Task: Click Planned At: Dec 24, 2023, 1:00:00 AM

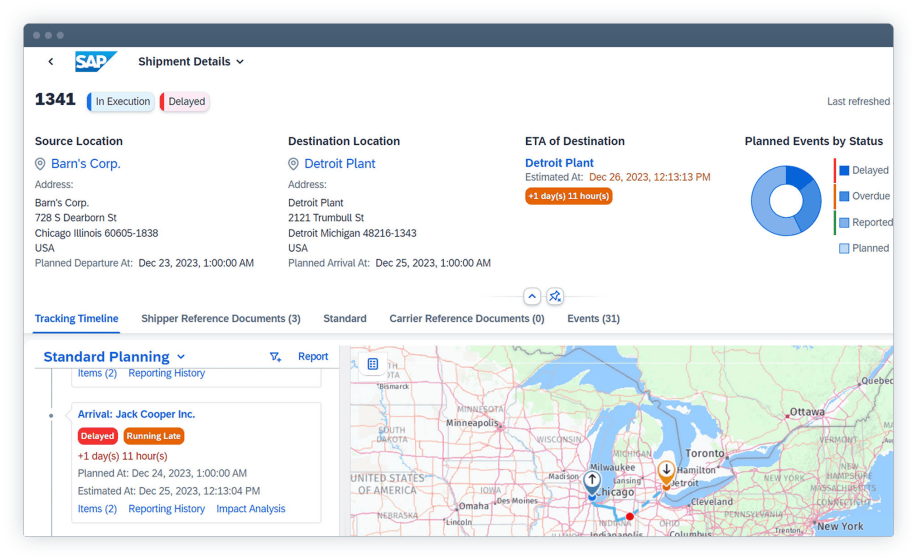Action: click(x=162, y=473)
